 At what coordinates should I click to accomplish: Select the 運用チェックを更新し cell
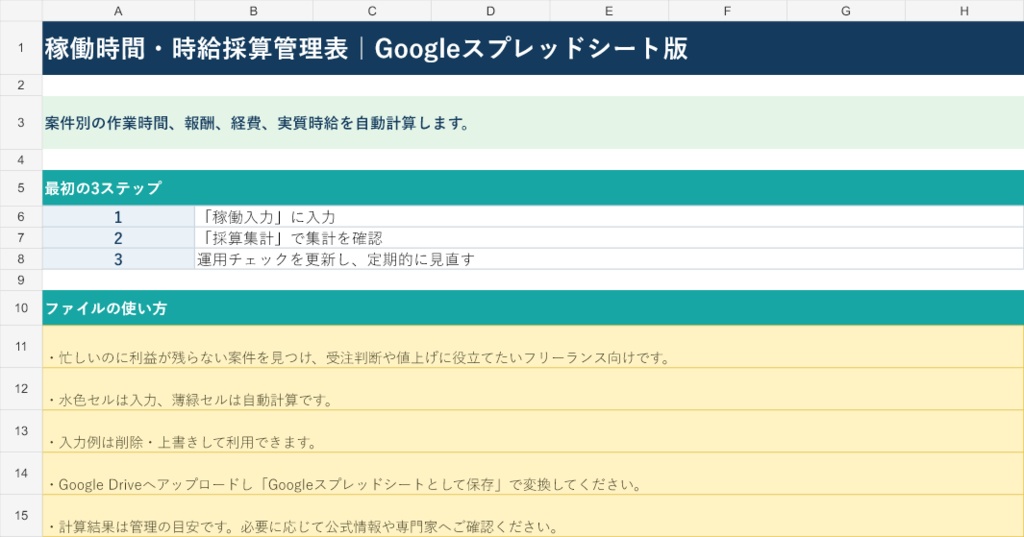(609, 259)
